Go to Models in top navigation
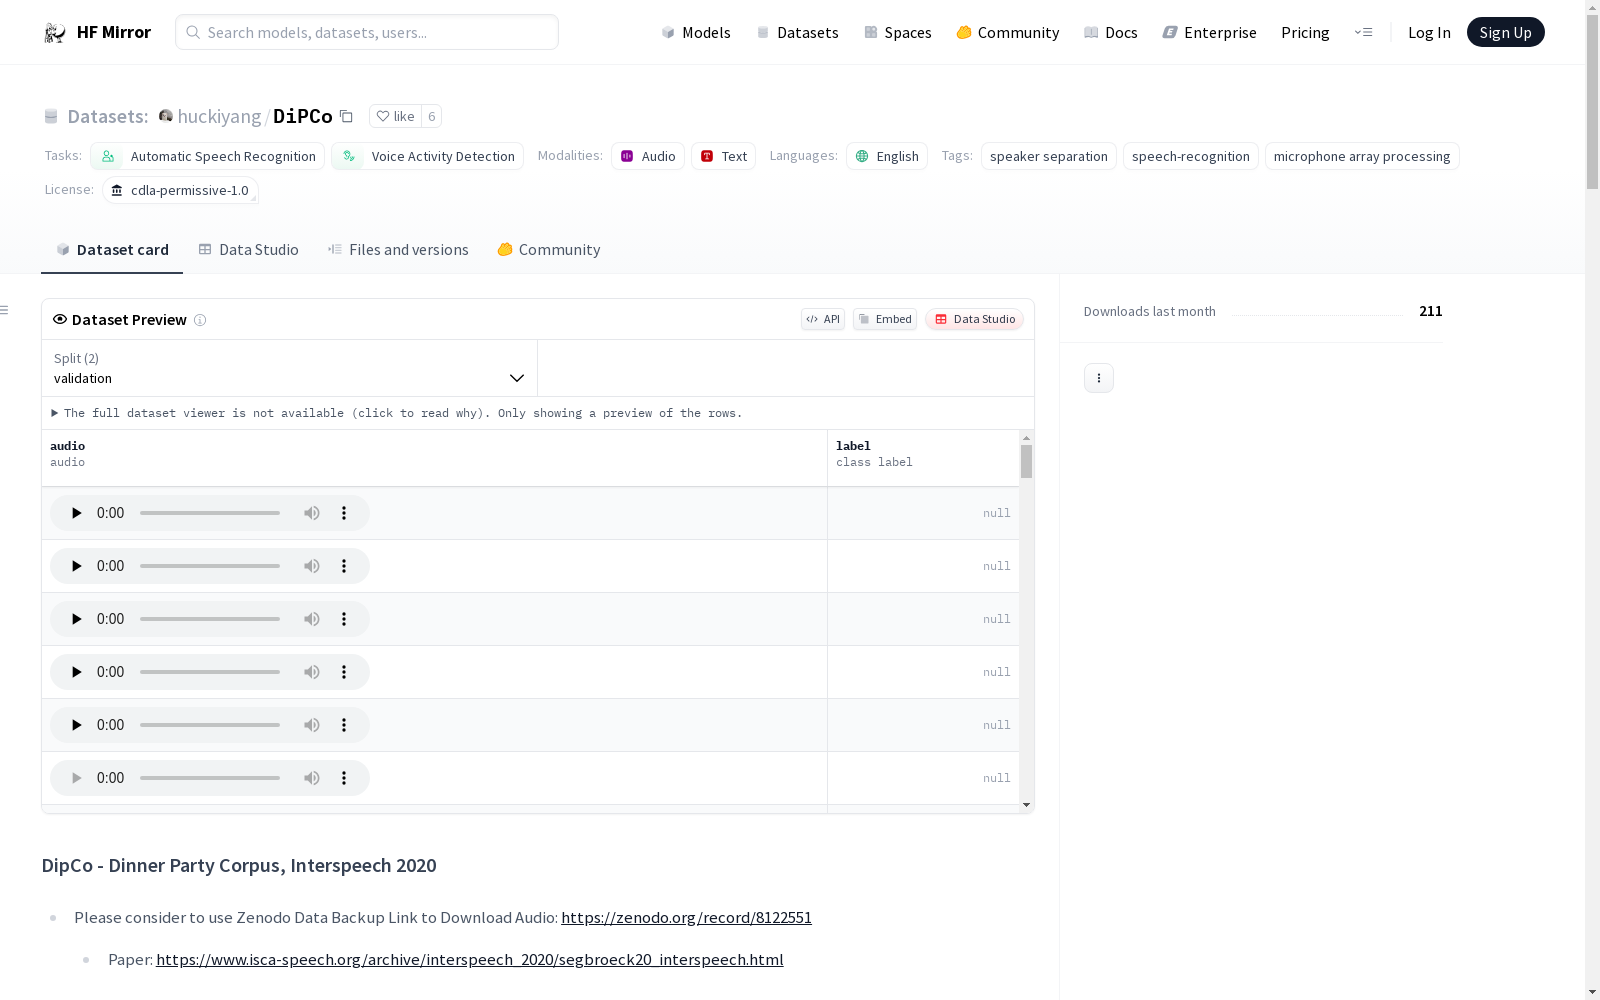This screenshot has height=1000, width=1600. 696,33
